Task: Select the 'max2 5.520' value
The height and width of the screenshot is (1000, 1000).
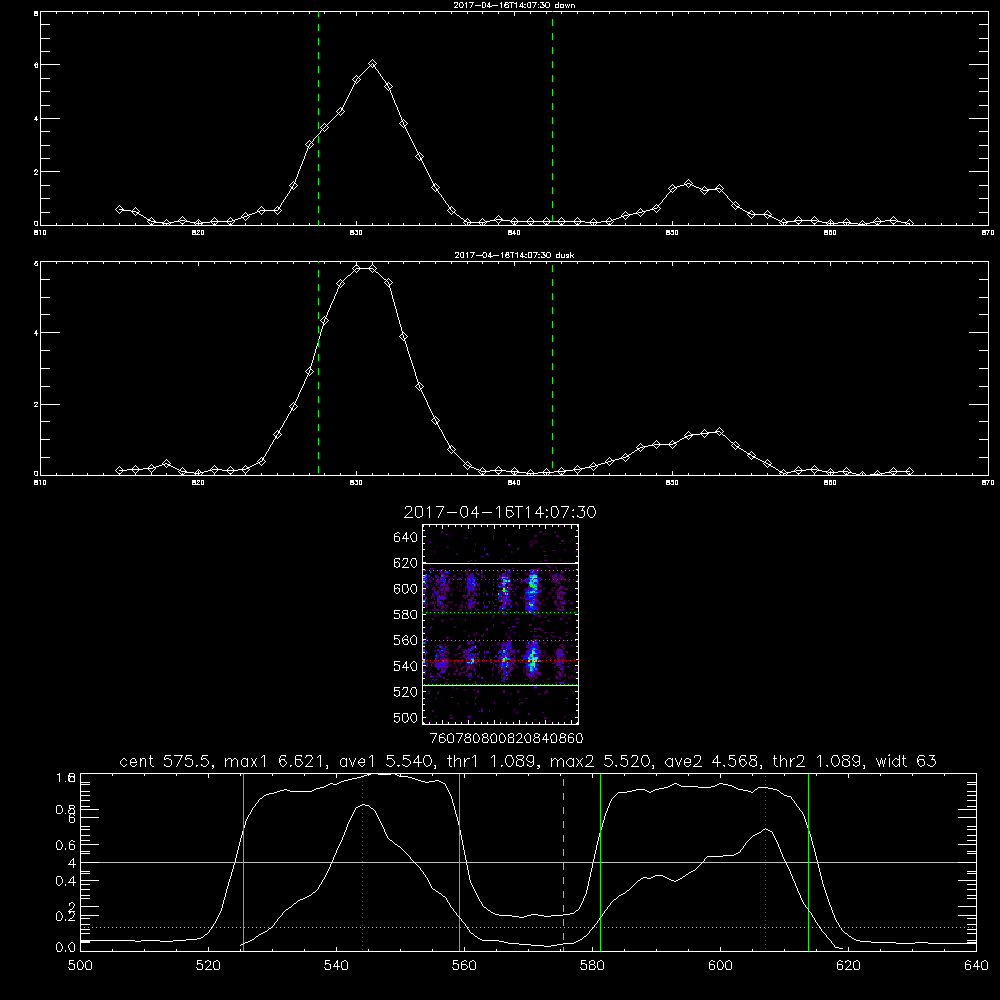Action: pos(601,761)
